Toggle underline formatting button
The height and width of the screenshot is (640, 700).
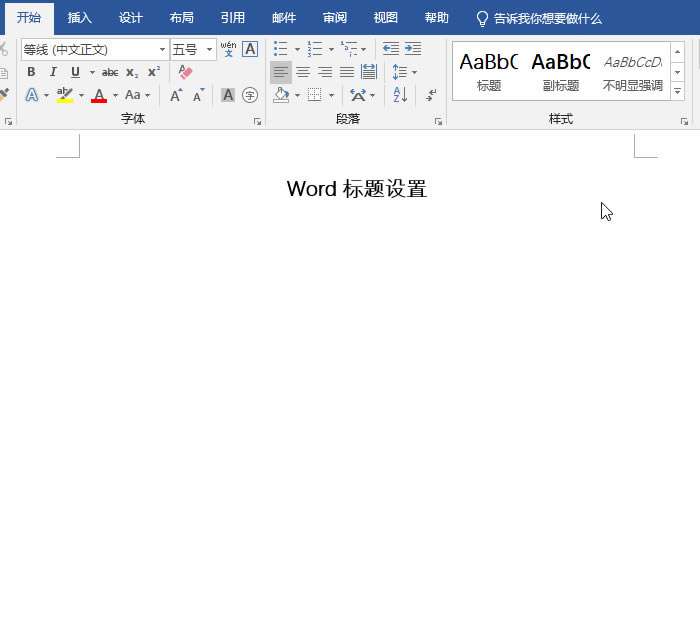pyautogui.click(x=75, y=72)
